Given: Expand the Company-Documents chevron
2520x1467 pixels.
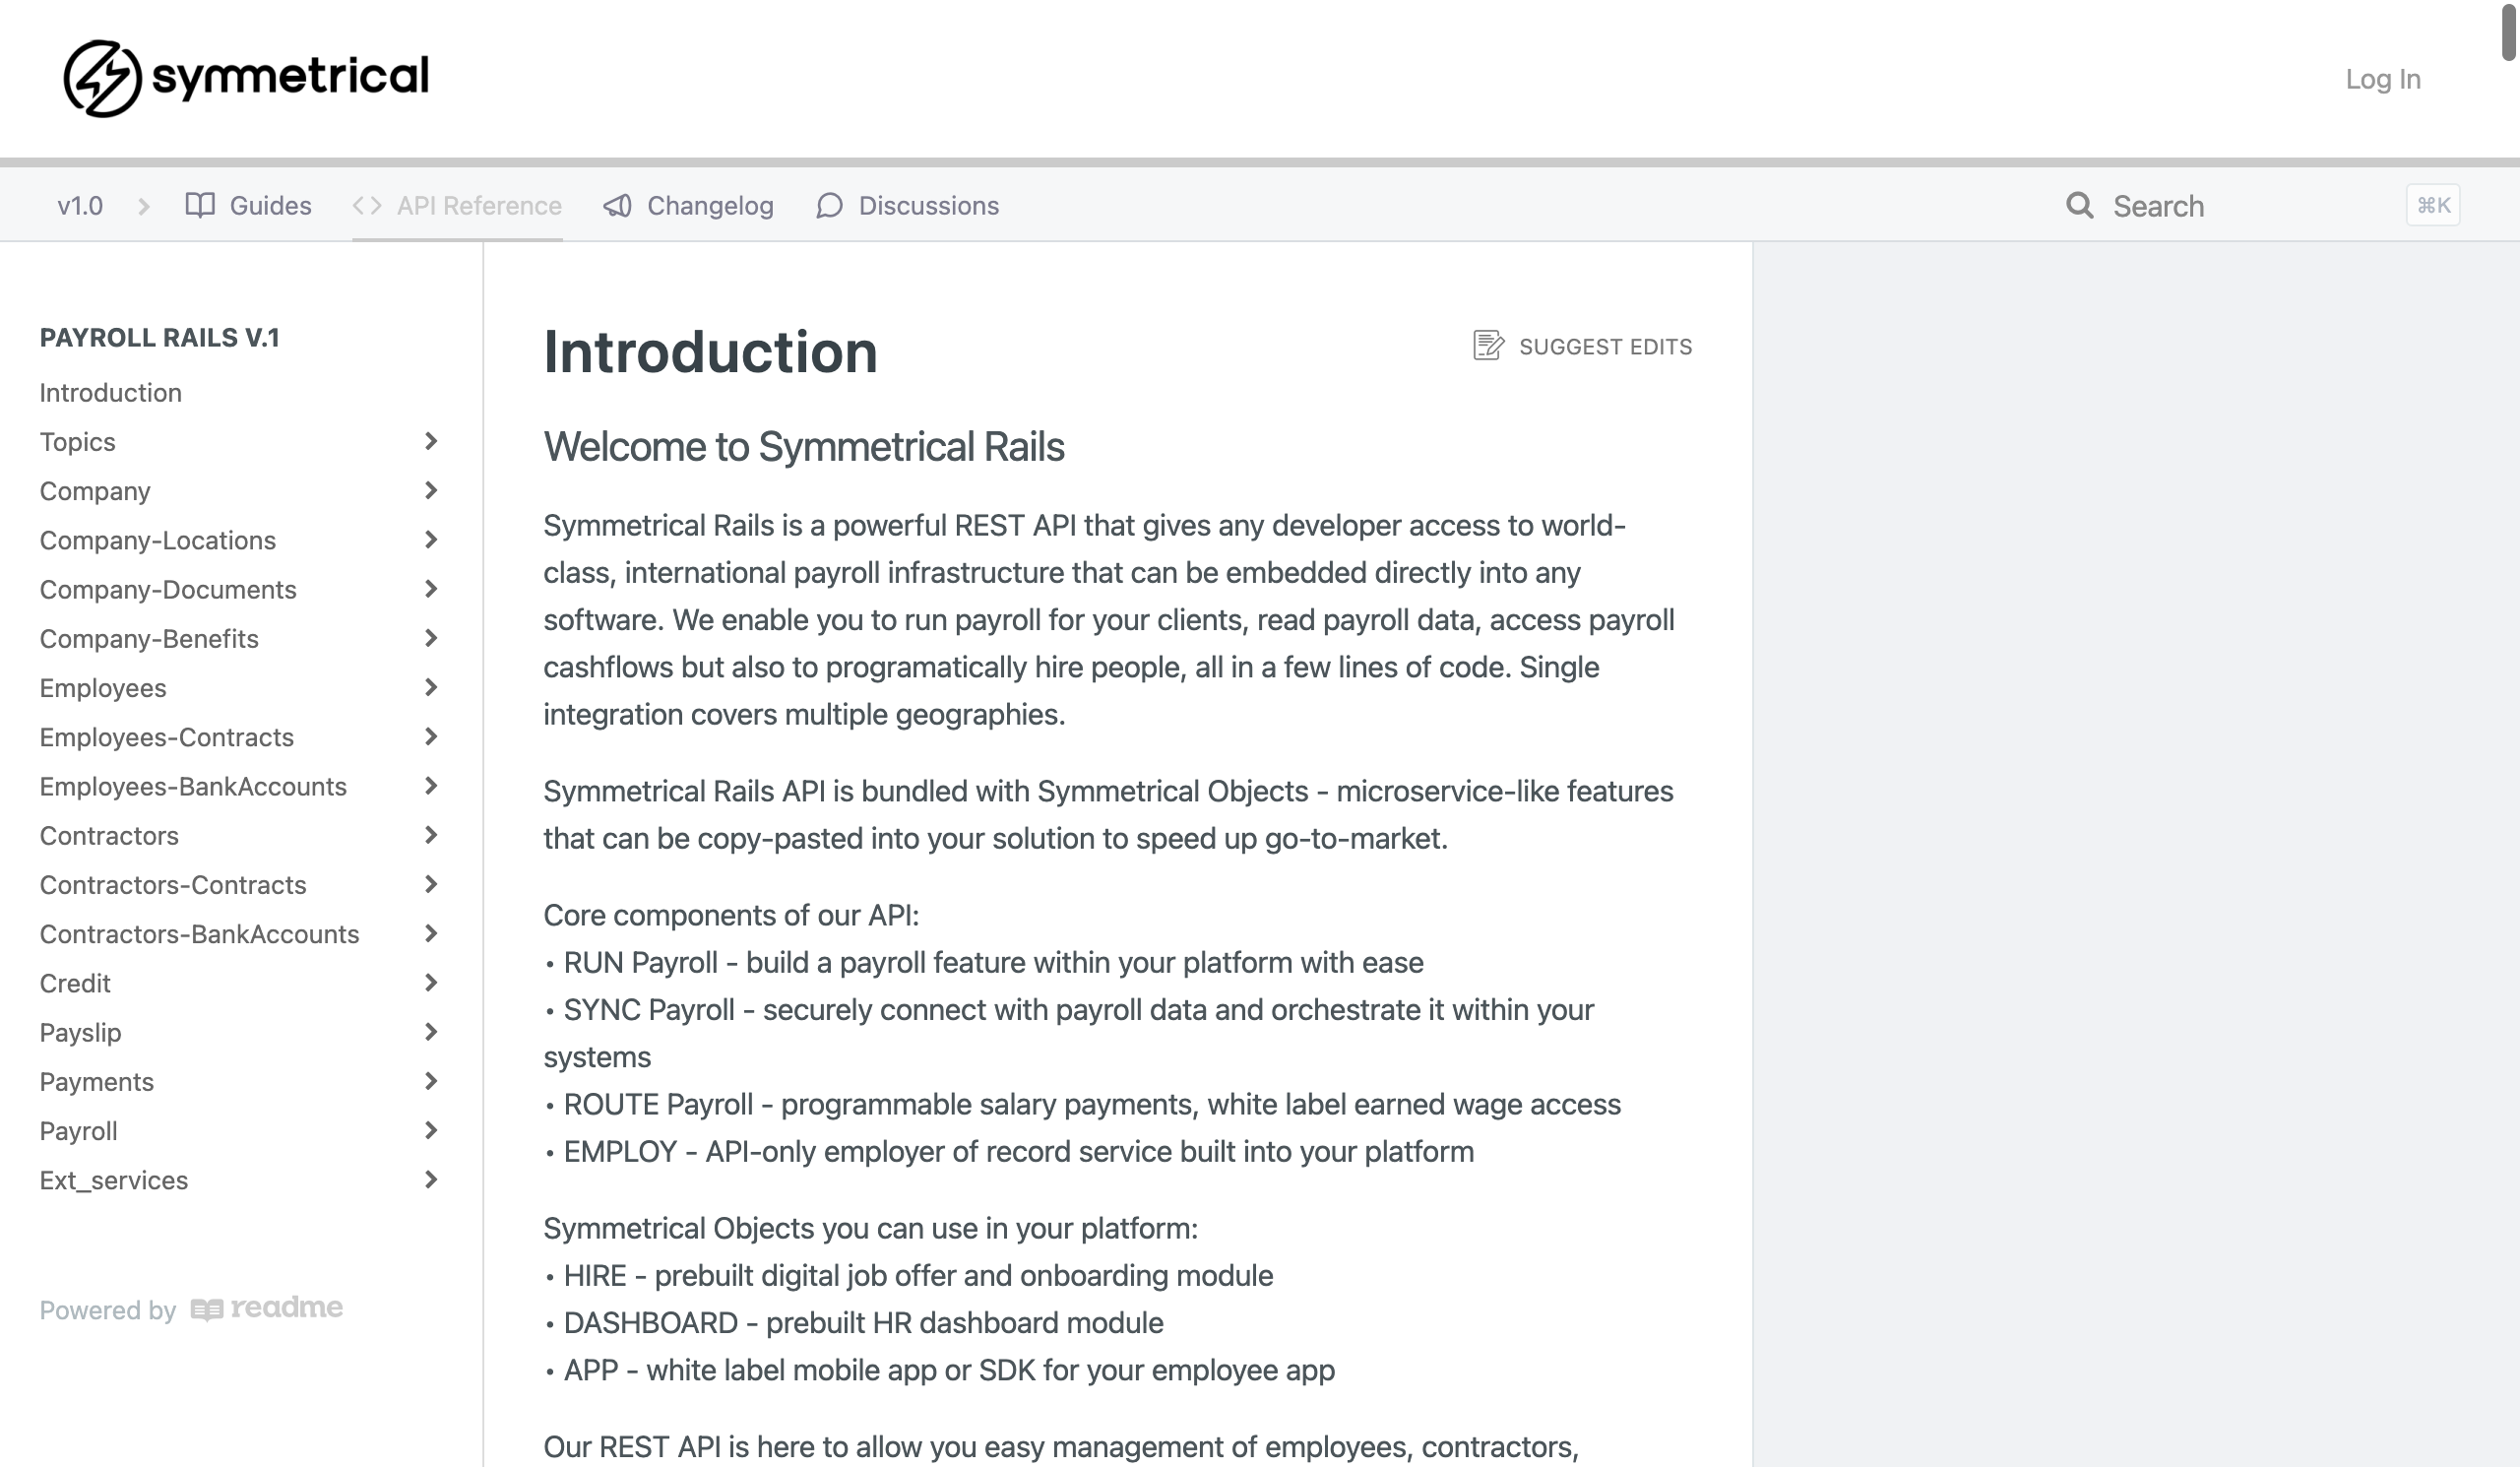Looking at the screenshot, I should click(431, 589).
